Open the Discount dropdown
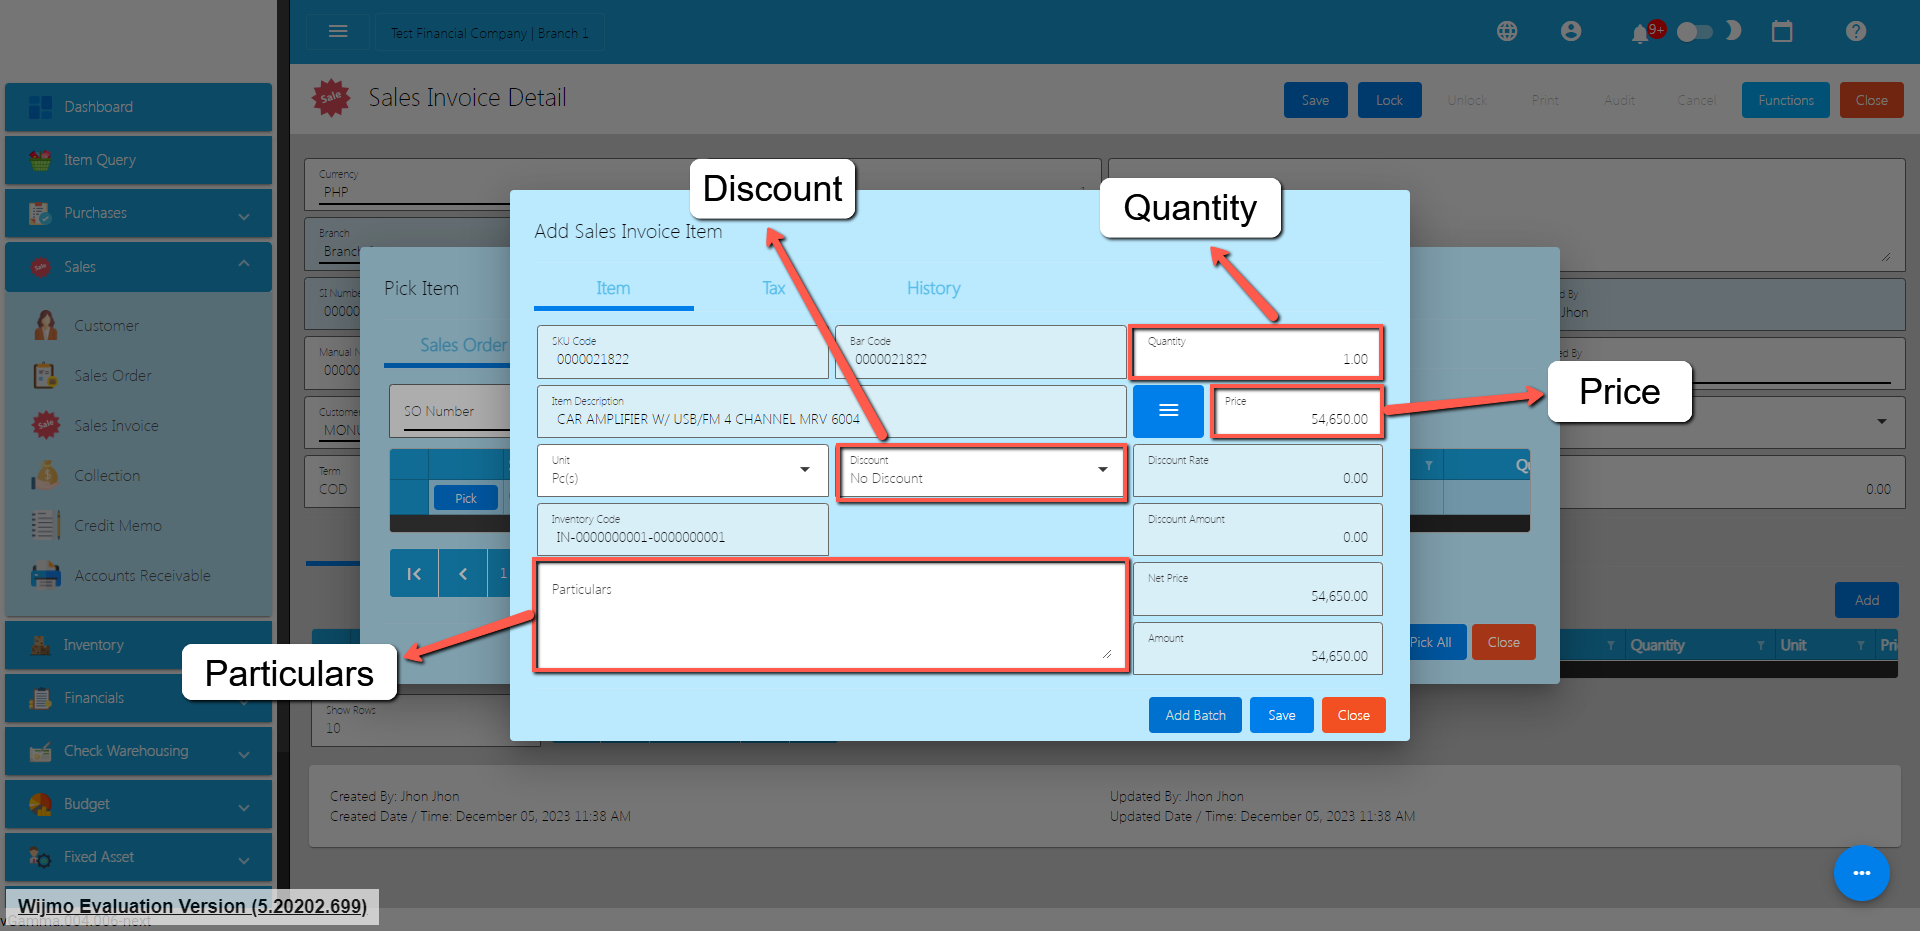The height and width of the screenshot is (931, 1920). coord(980,471)
